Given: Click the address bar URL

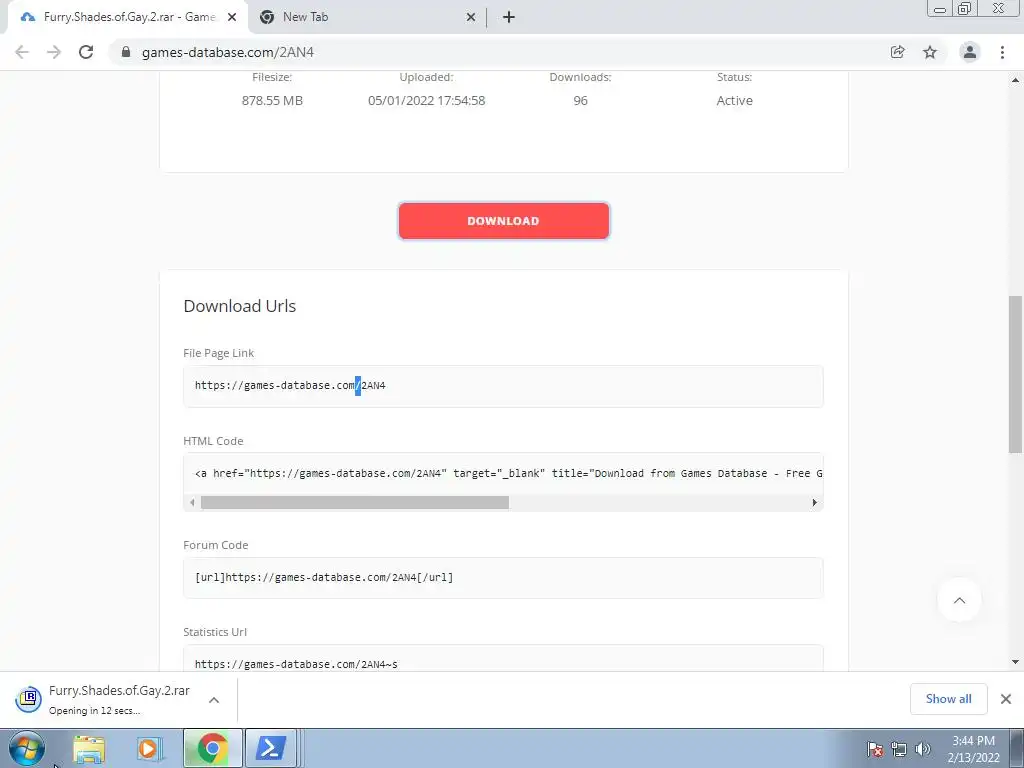Looking at the screenshot, I should (227, 52).
